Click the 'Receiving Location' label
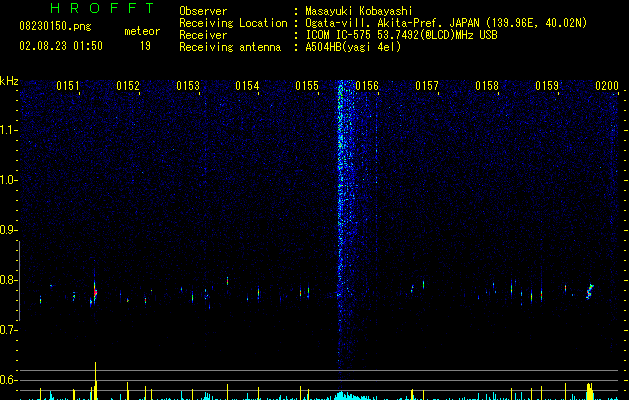The image size is (629, 400). 233,23
